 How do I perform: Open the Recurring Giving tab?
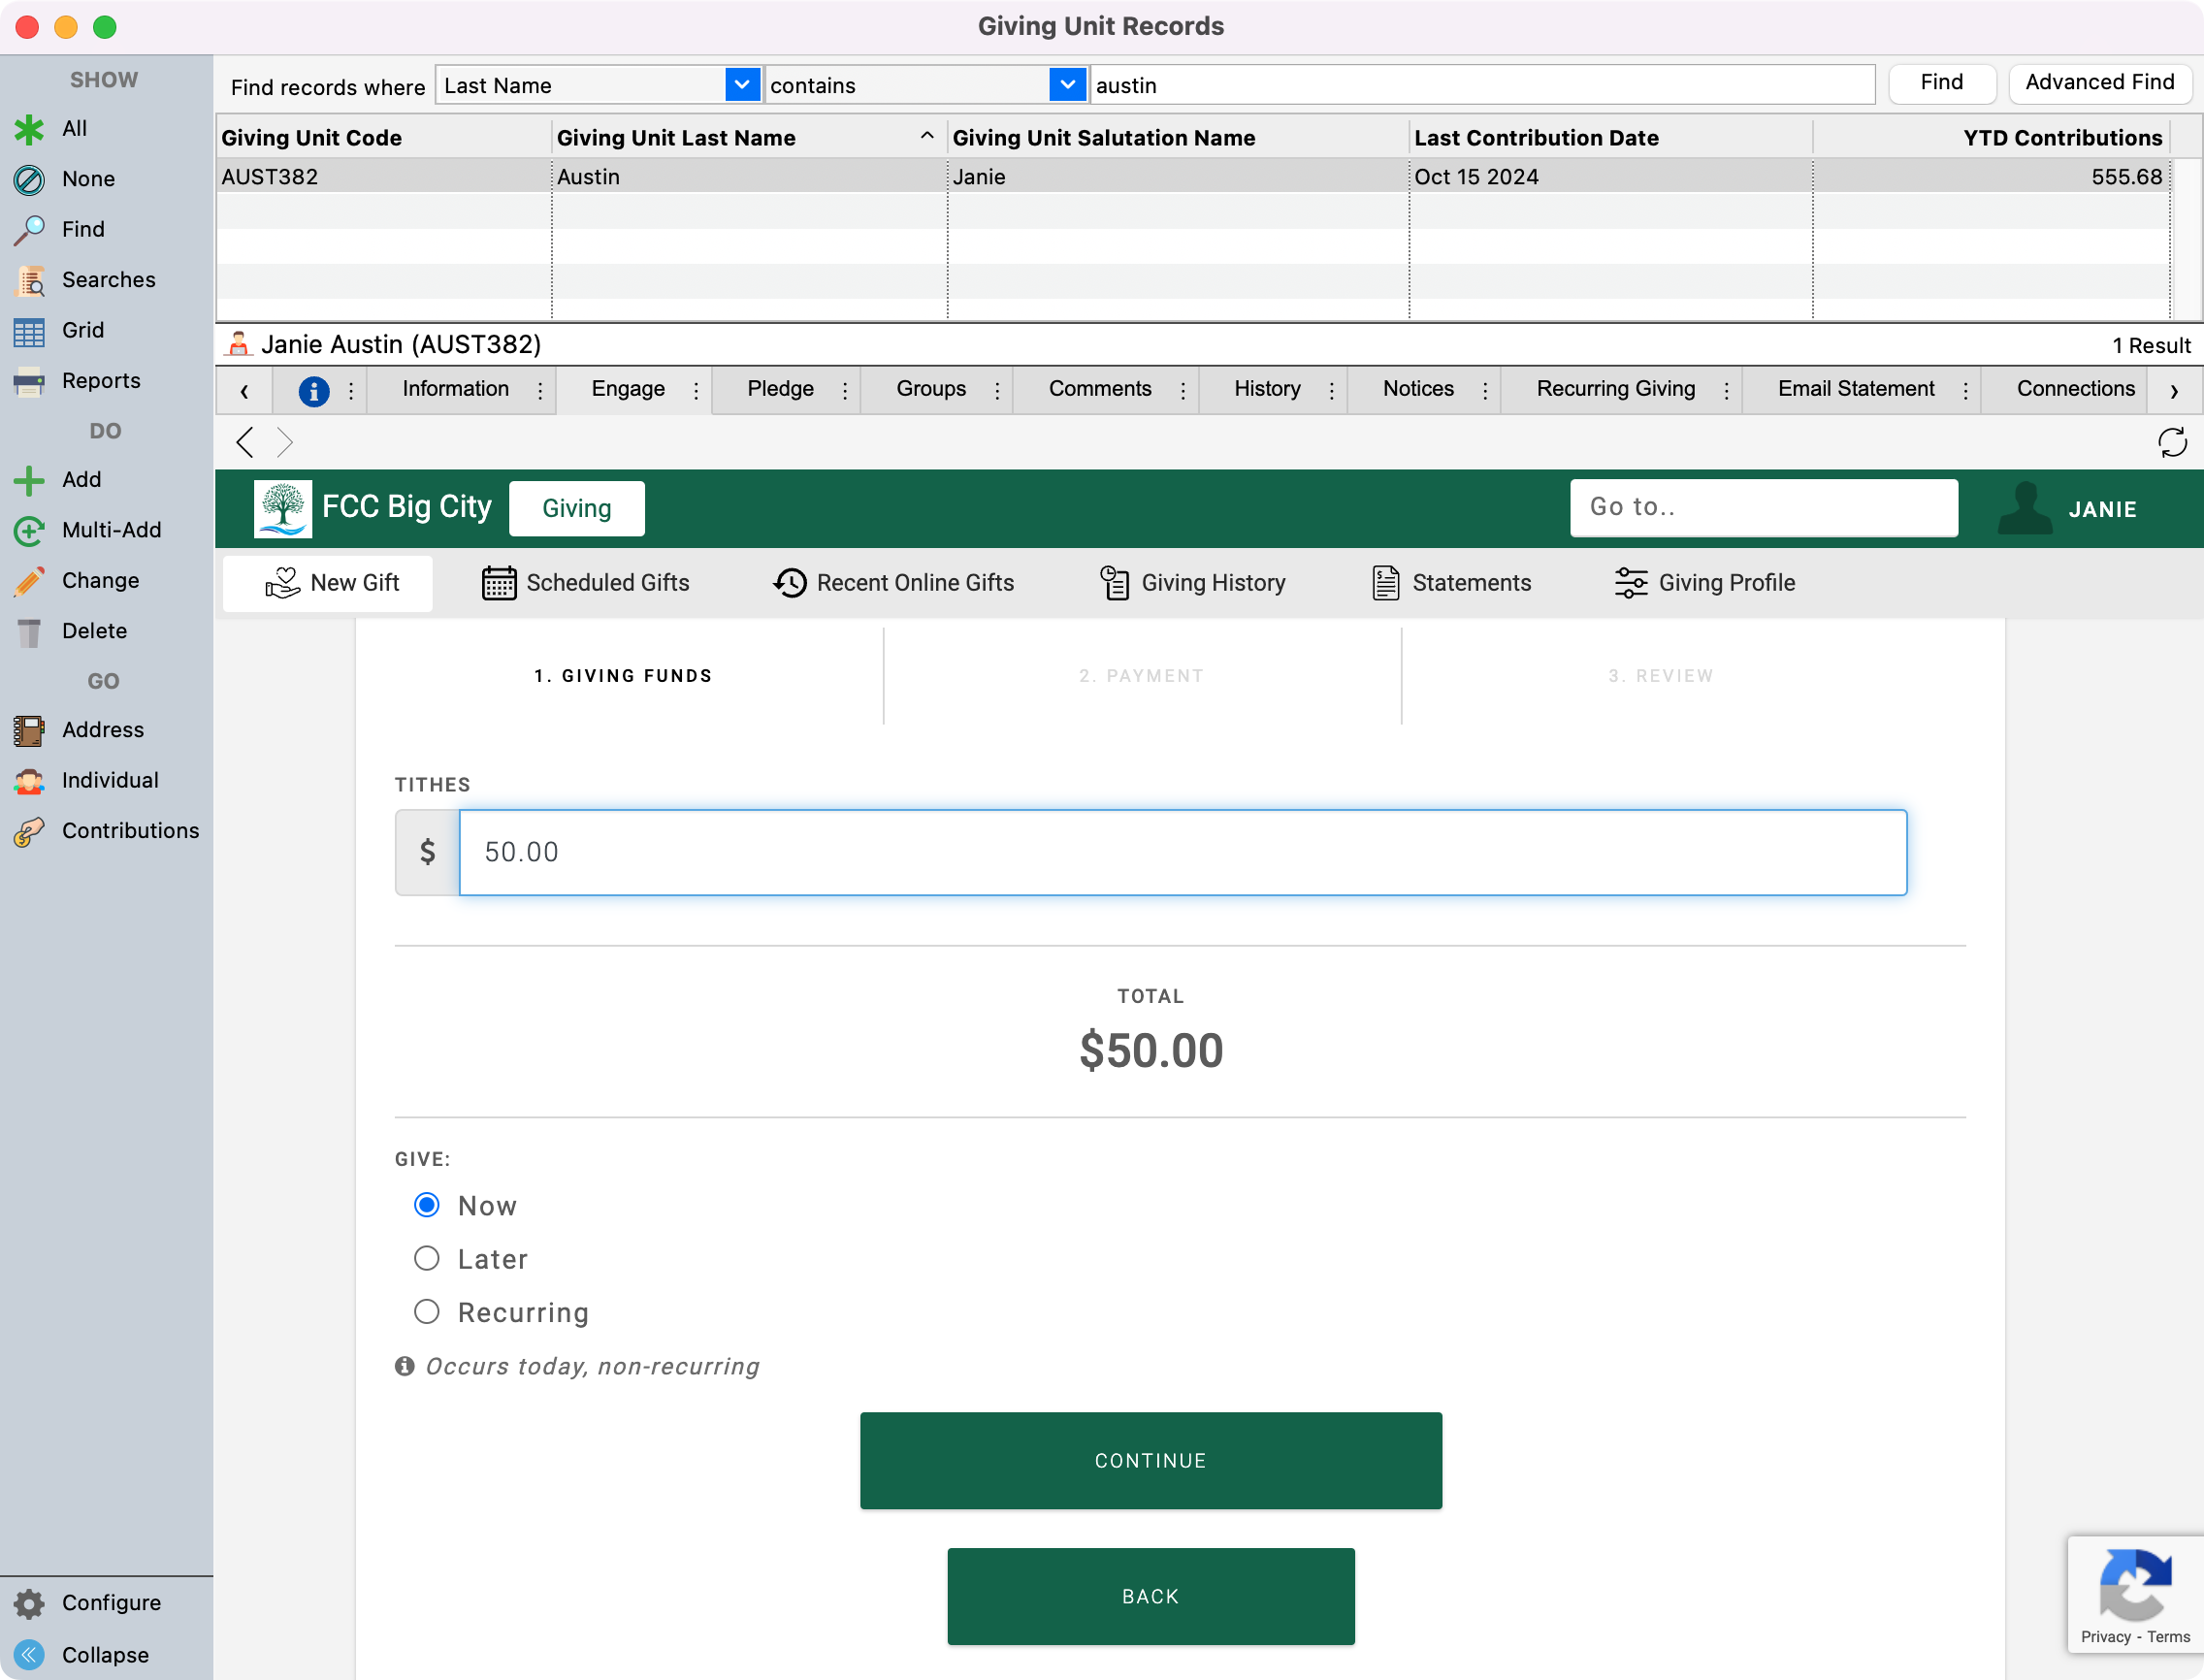pos(1615,389)
